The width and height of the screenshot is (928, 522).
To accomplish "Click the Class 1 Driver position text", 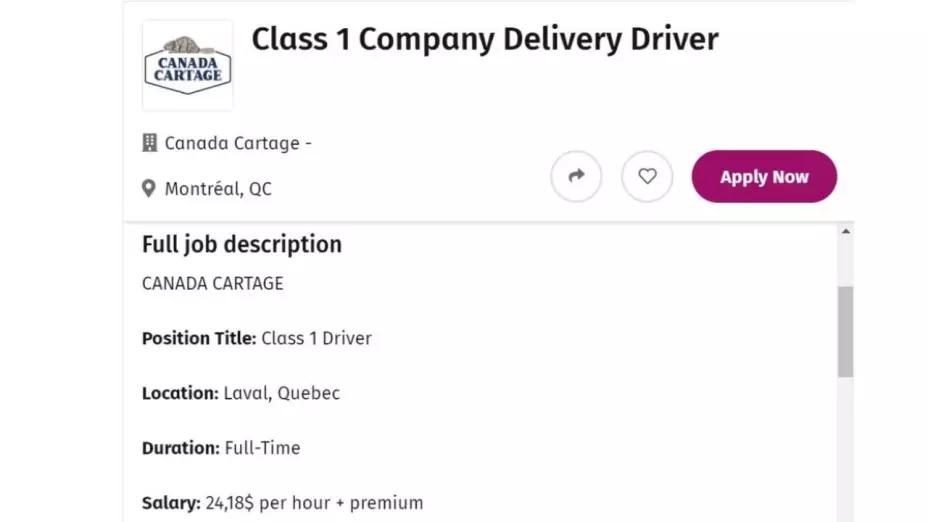I will (316, 338).
